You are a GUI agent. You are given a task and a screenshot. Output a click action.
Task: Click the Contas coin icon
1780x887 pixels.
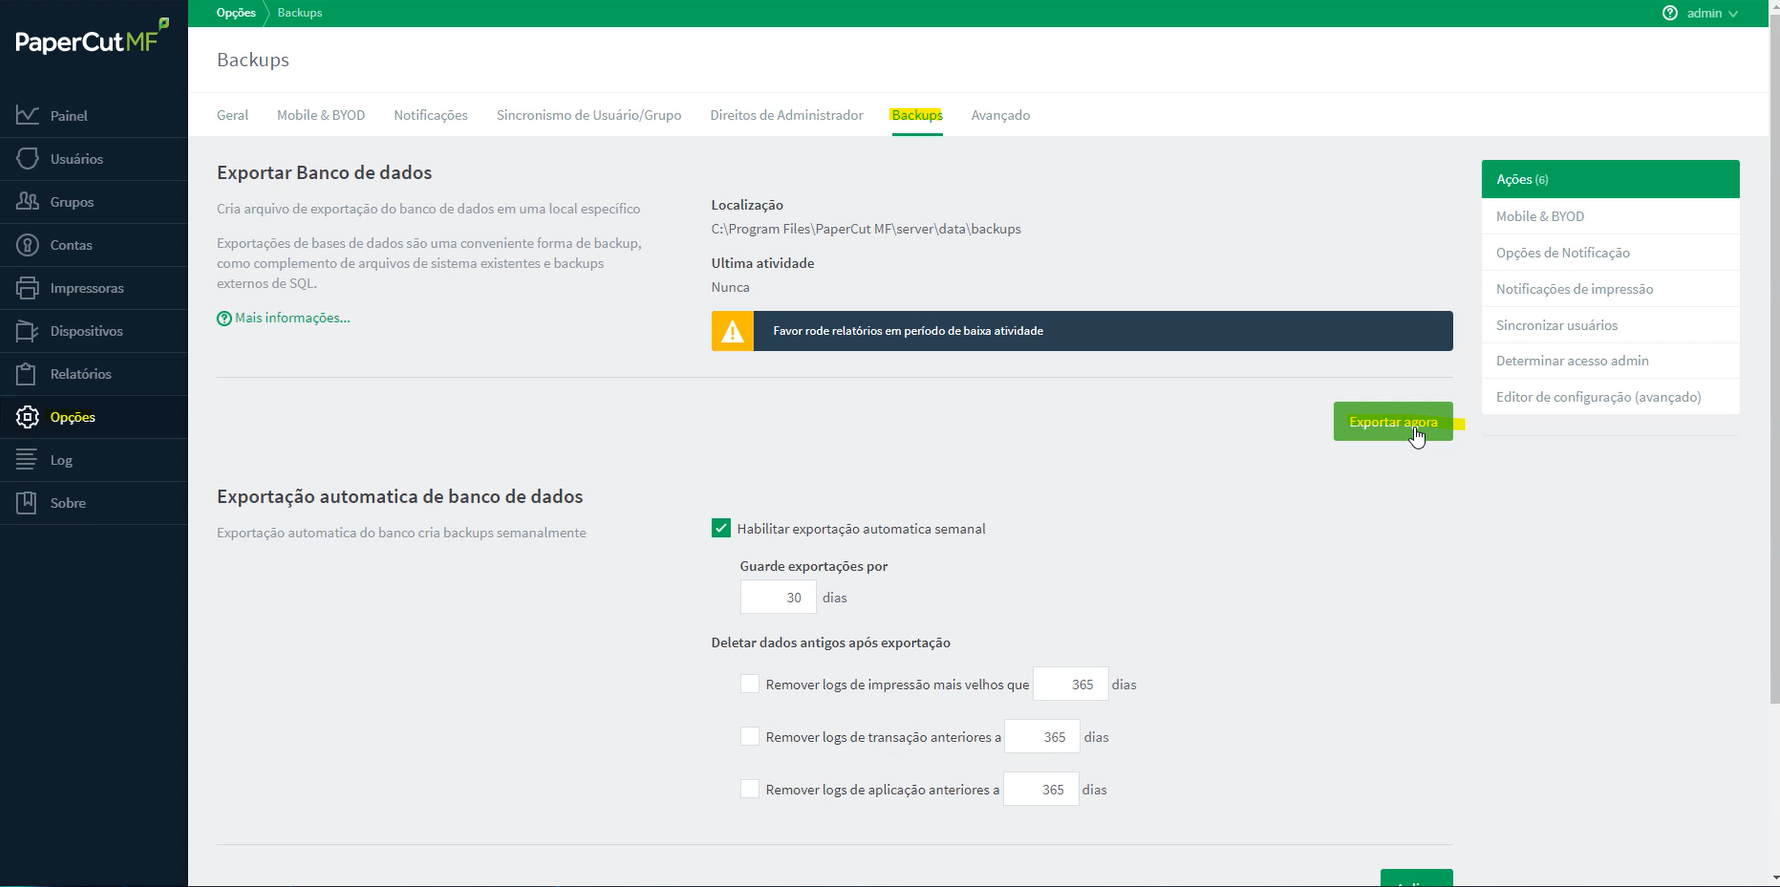(x=28, y=244)
